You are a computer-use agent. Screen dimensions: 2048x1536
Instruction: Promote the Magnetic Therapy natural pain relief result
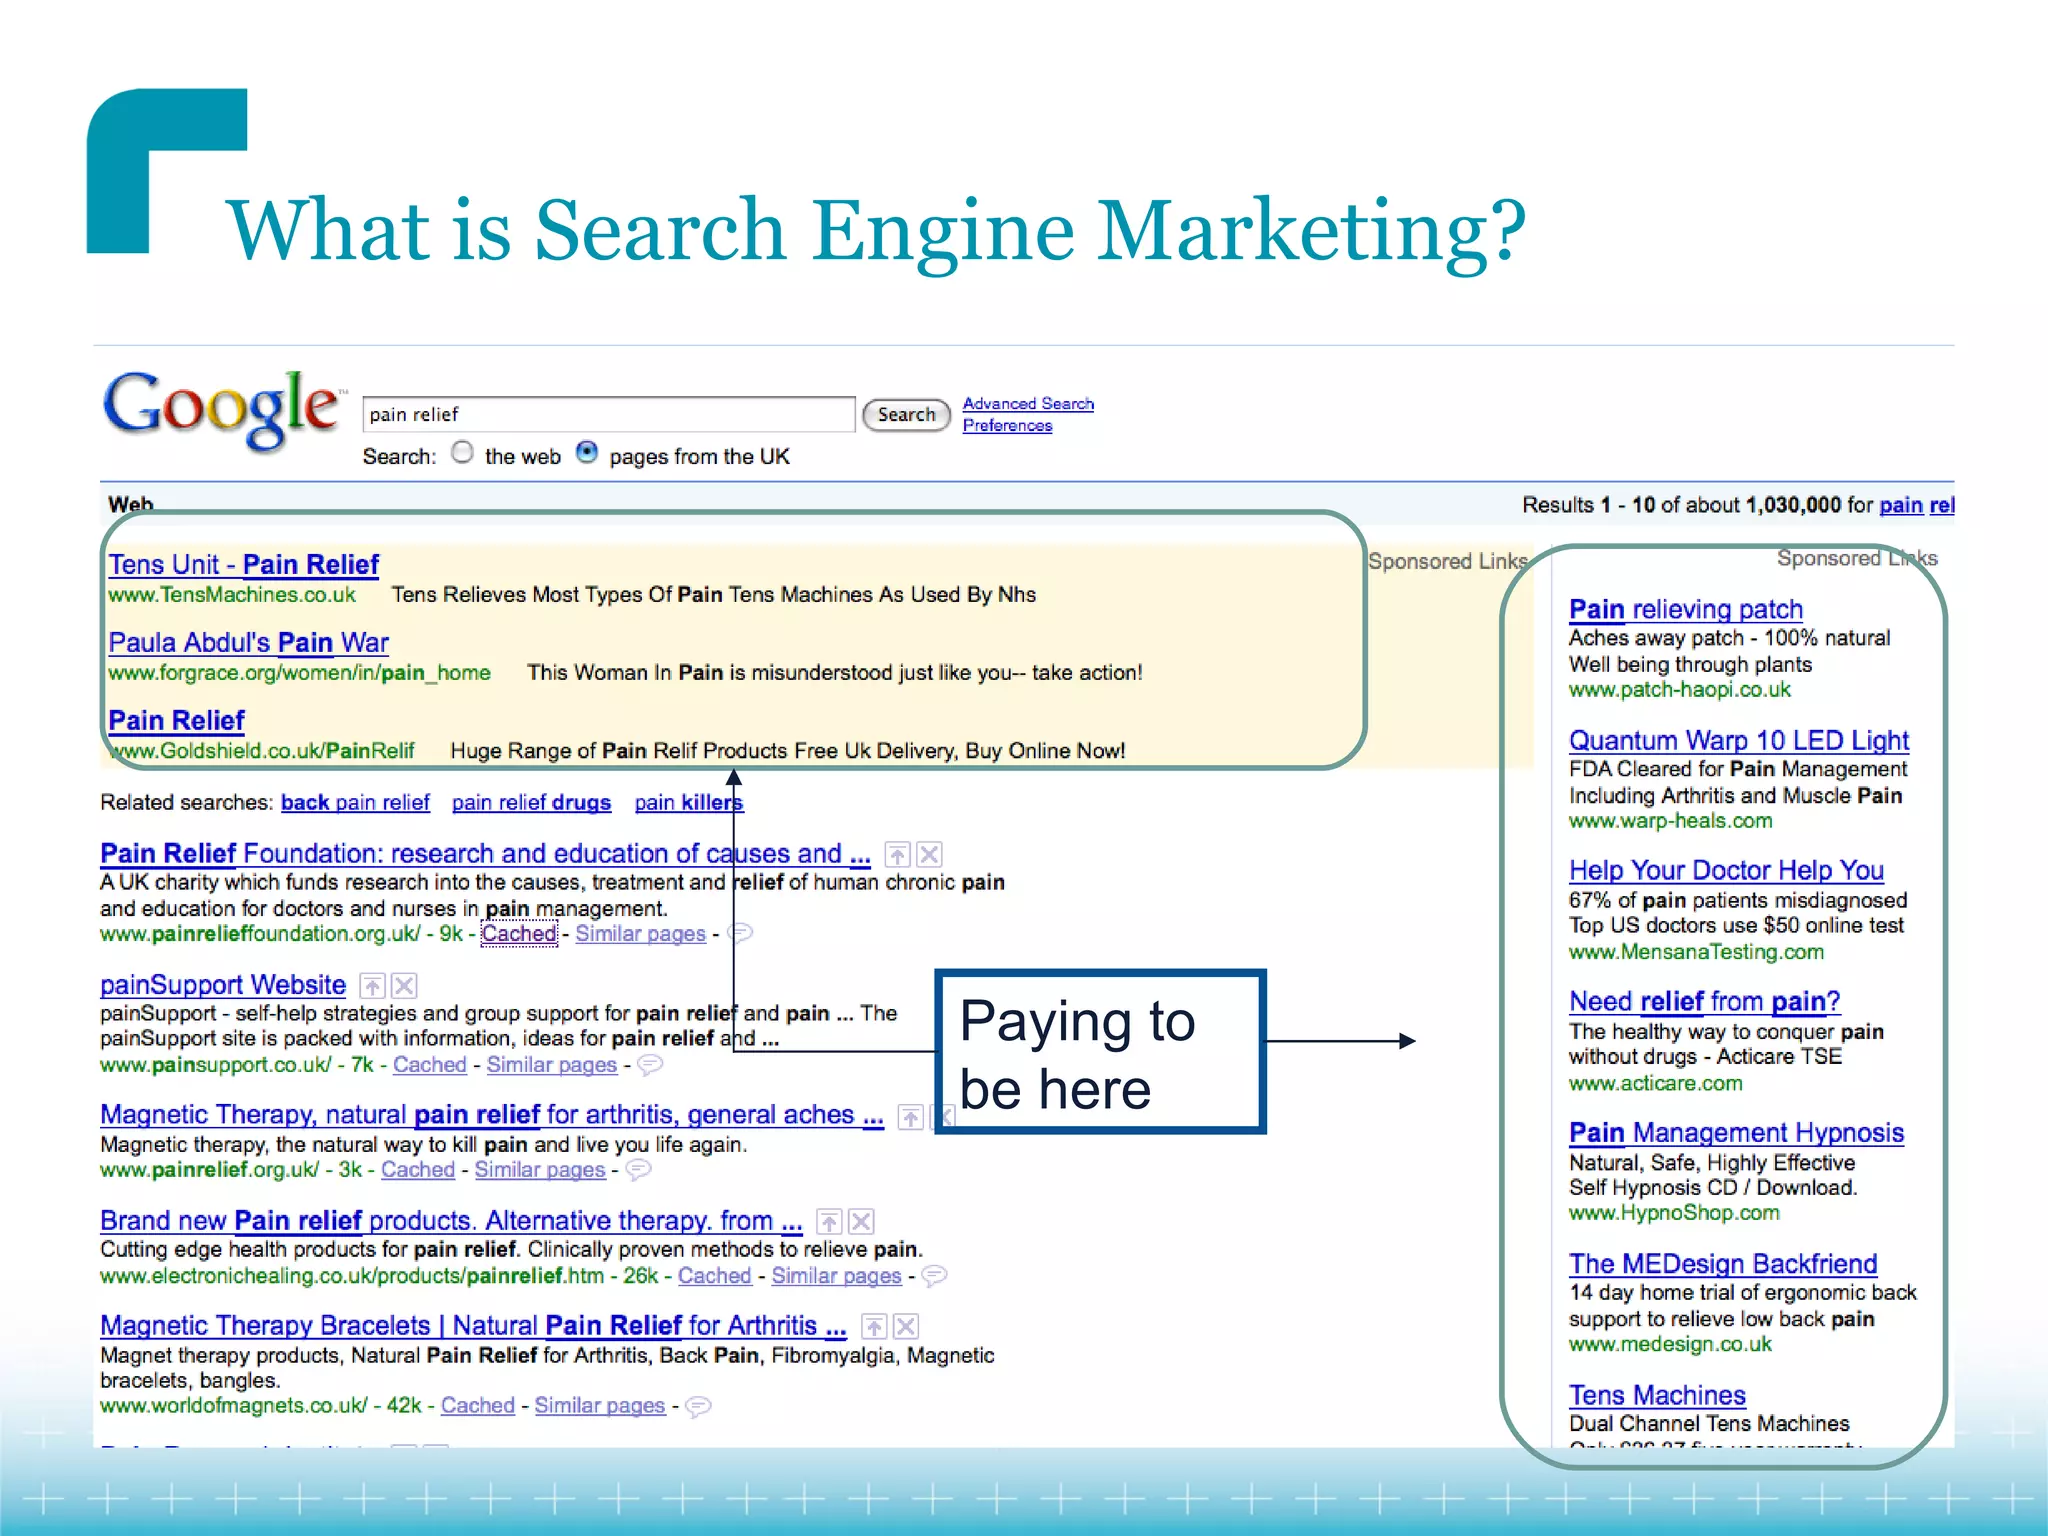(x=910, y=1117)
